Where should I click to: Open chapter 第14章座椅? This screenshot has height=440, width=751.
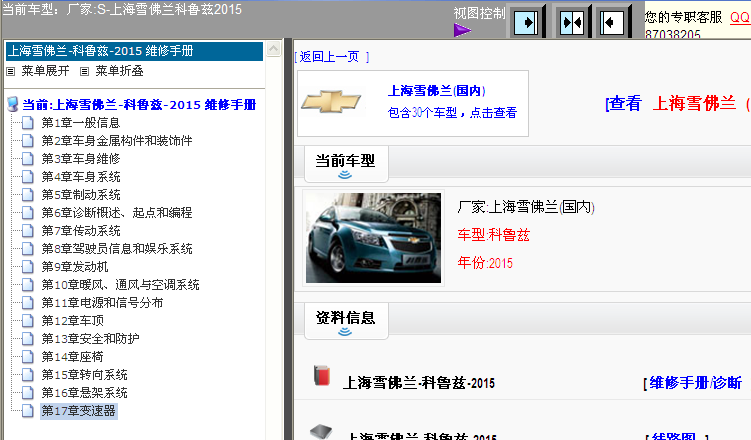click(x=72, y=357)
